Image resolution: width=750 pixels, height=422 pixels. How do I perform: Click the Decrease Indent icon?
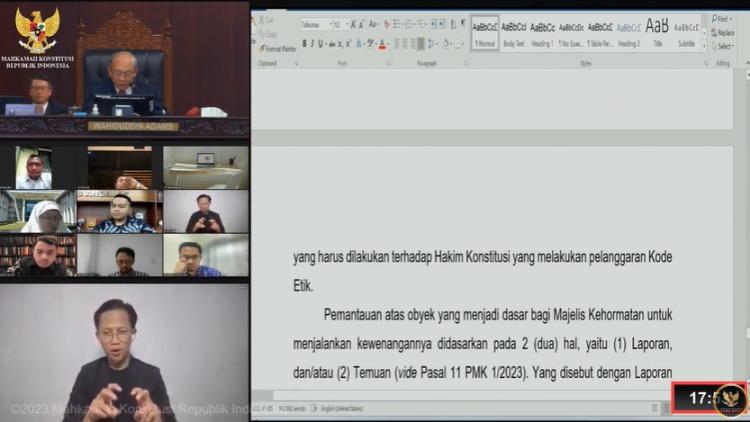tap(434, 24)
